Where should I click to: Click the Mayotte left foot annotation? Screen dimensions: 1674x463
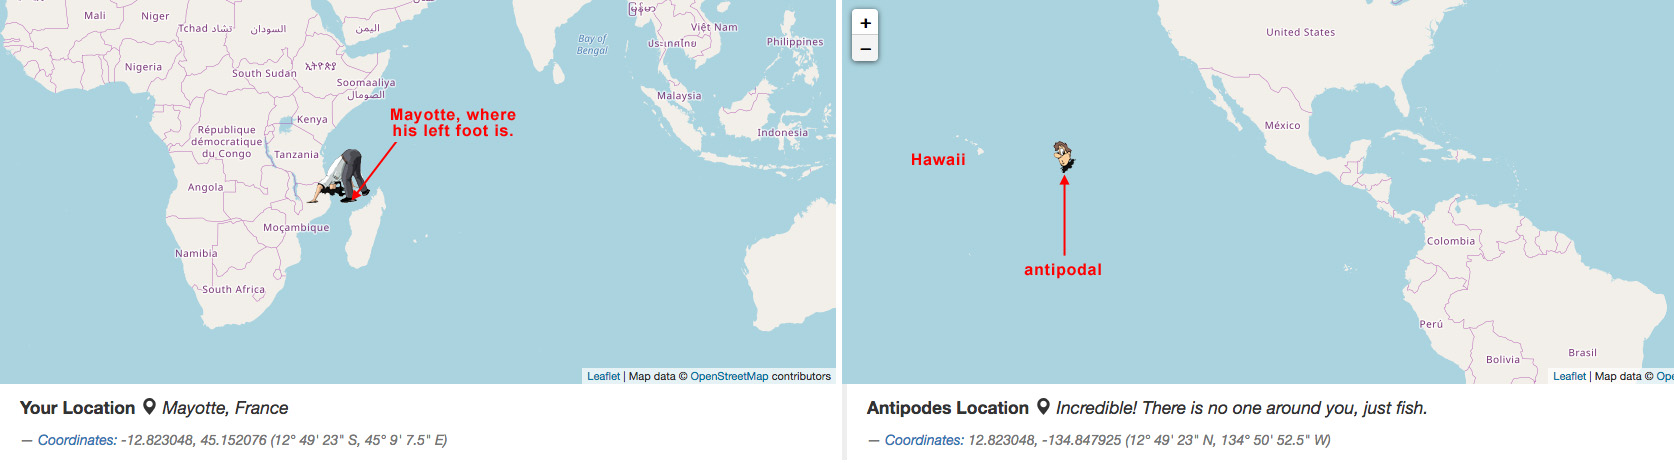(453, 123)
